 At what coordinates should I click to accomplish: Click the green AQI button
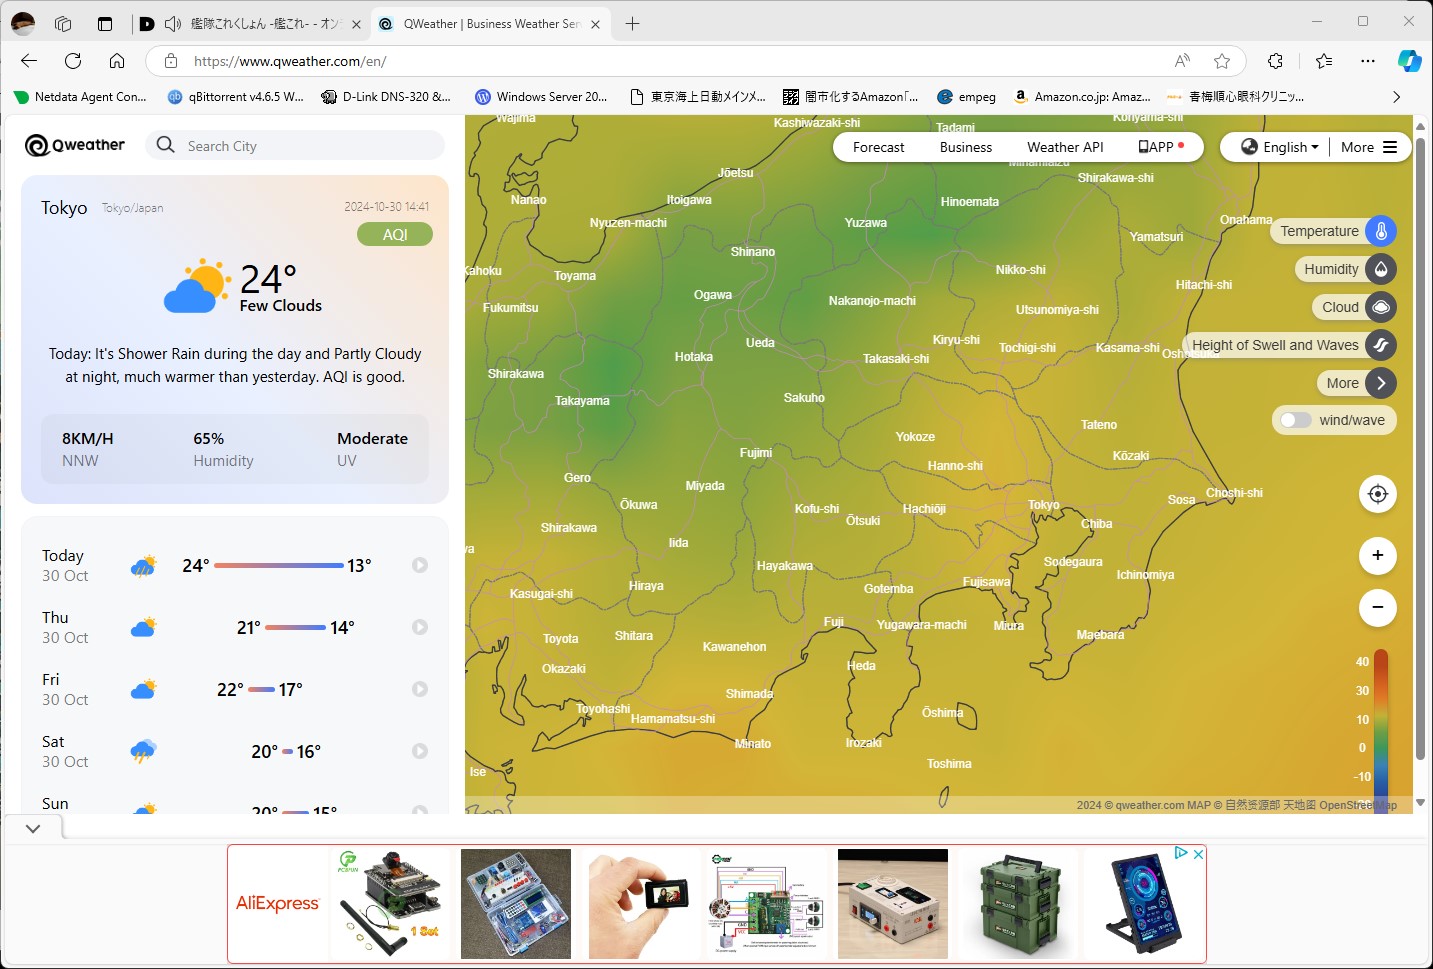[x=395, y=234]
